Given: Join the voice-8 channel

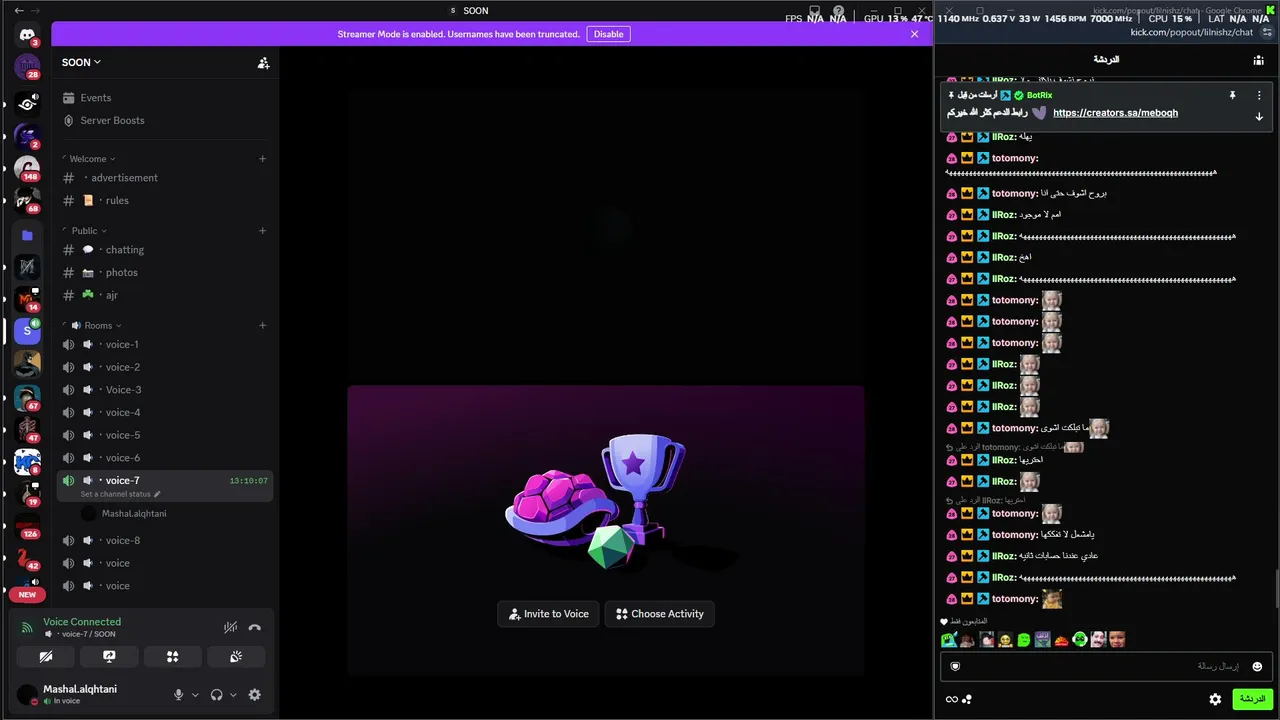Looking at the screenshot, I should pyautogui.click(x=165, y=540).
